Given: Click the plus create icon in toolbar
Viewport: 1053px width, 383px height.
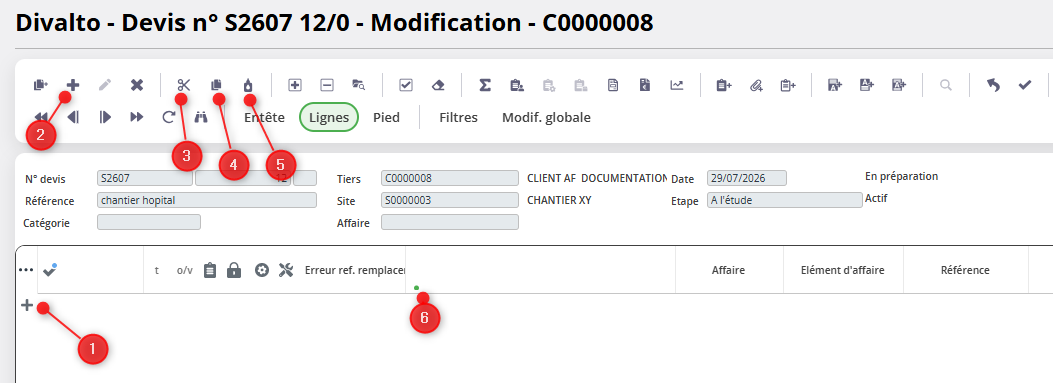Looking at the screenshot, I should click(x=73, y=85).
